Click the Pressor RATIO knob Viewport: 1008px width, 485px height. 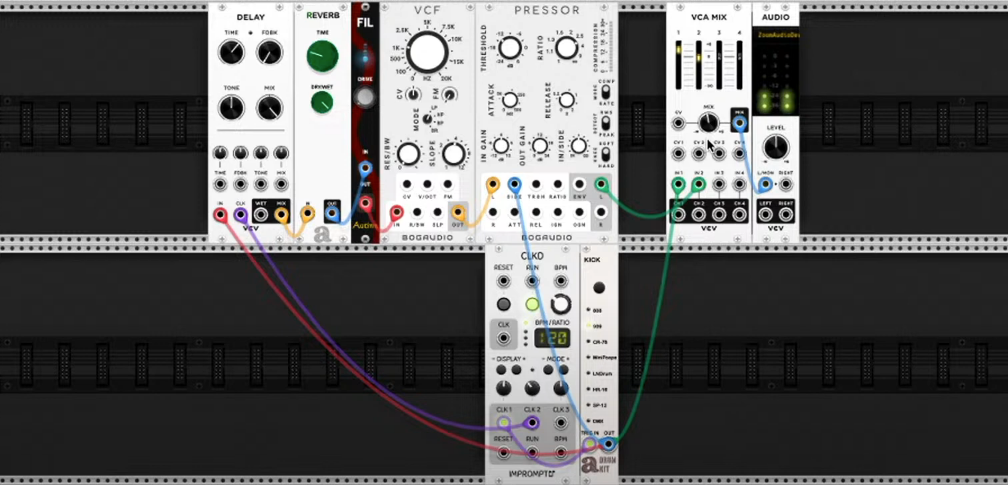click(x=566, y=48)
